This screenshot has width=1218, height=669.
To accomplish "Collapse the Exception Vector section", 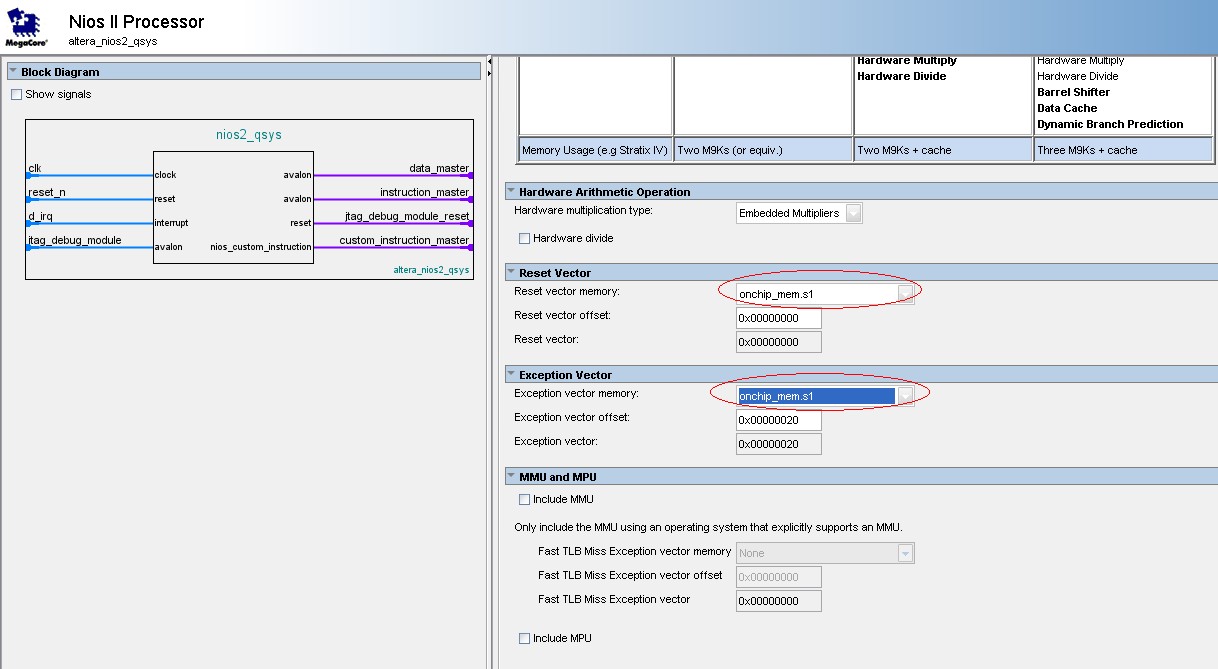I will point(511,375).
